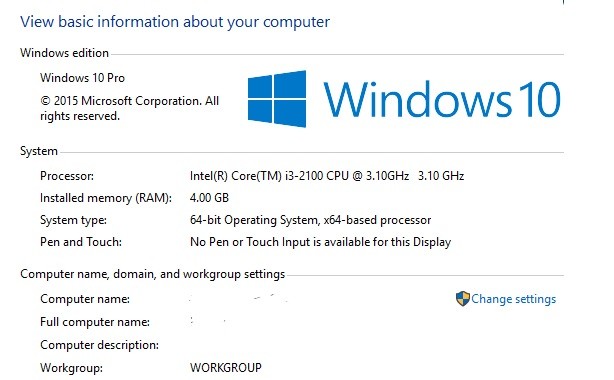Click the Processor value Intel Core i3-2100
Image resolution: width=614 pixels, height=380 pixels.
(327, 176)
